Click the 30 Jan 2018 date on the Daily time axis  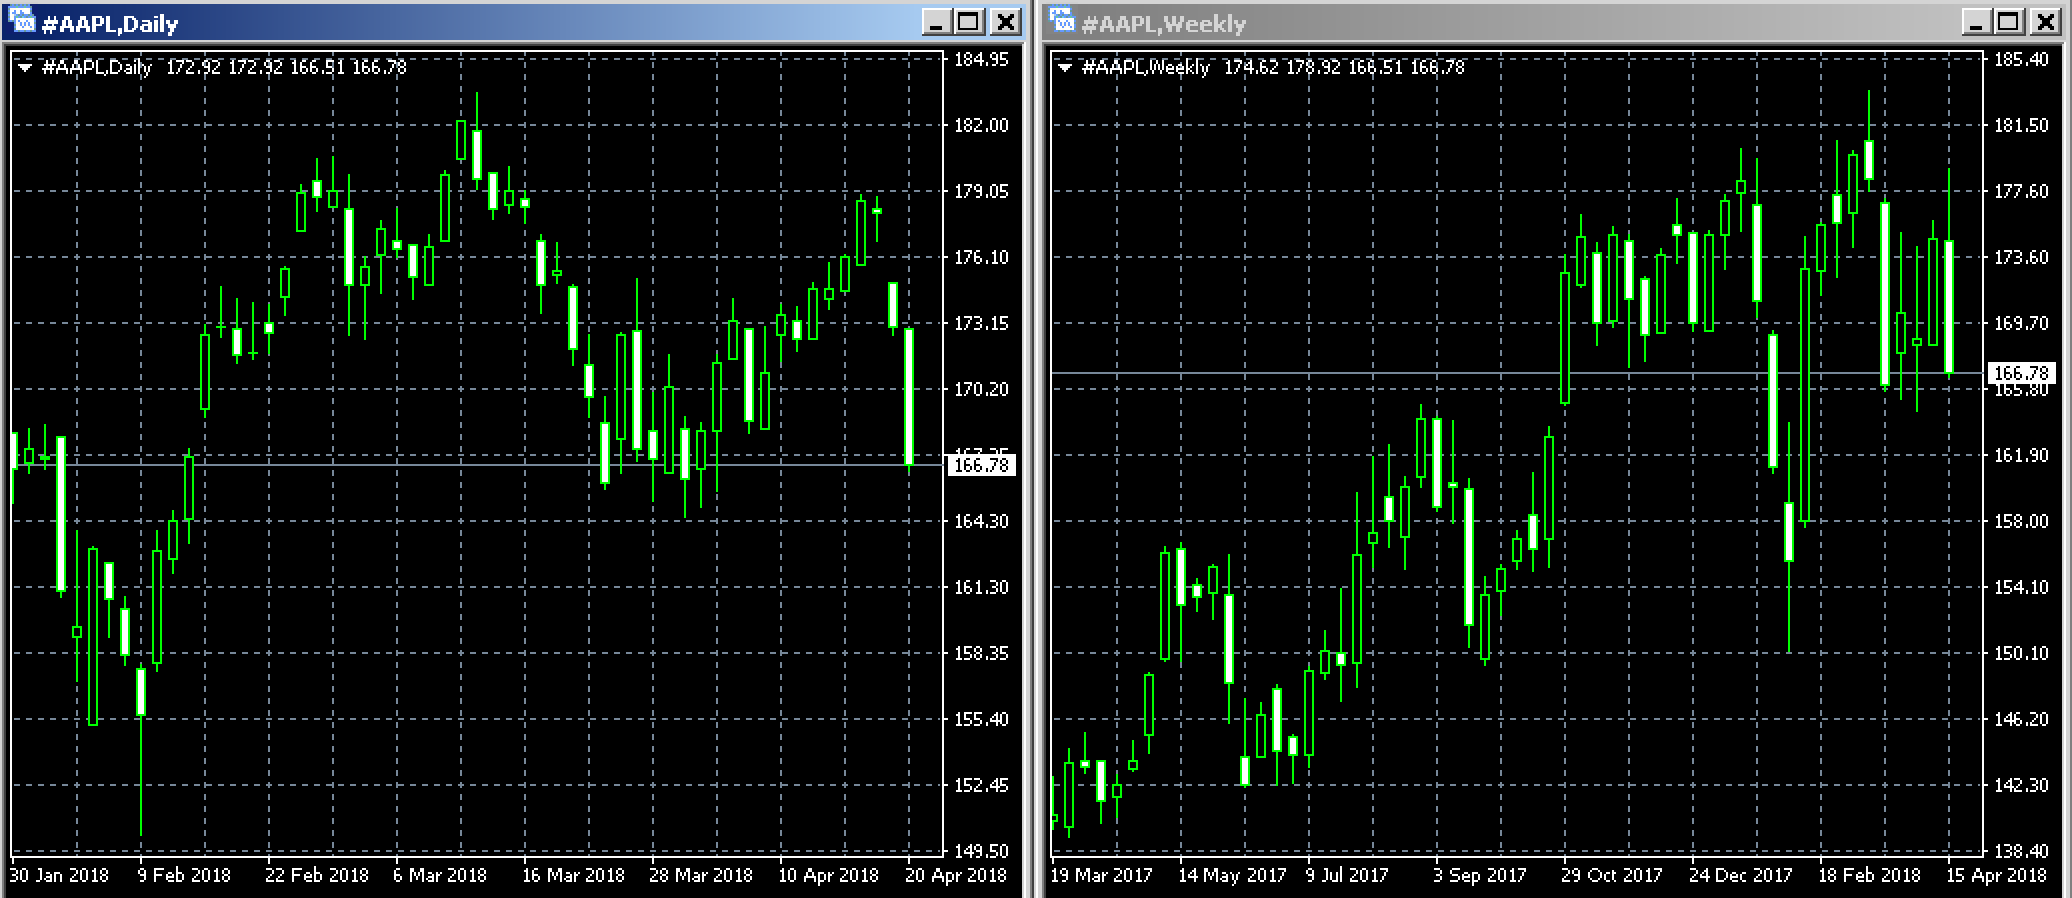point(59,875)
